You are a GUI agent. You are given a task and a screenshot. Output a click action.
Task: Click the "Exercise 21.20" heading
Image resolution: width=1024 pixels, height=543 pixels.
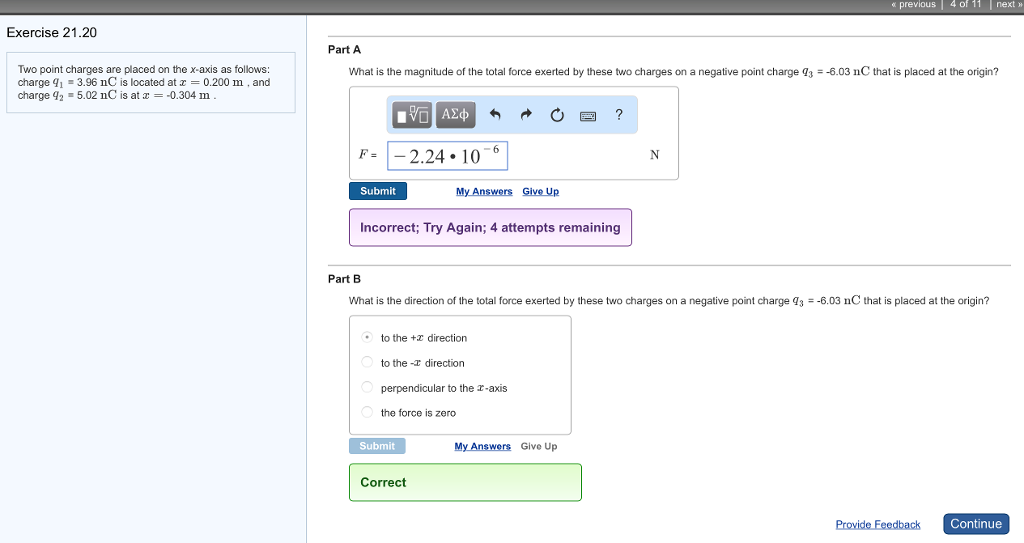point(52,33)
